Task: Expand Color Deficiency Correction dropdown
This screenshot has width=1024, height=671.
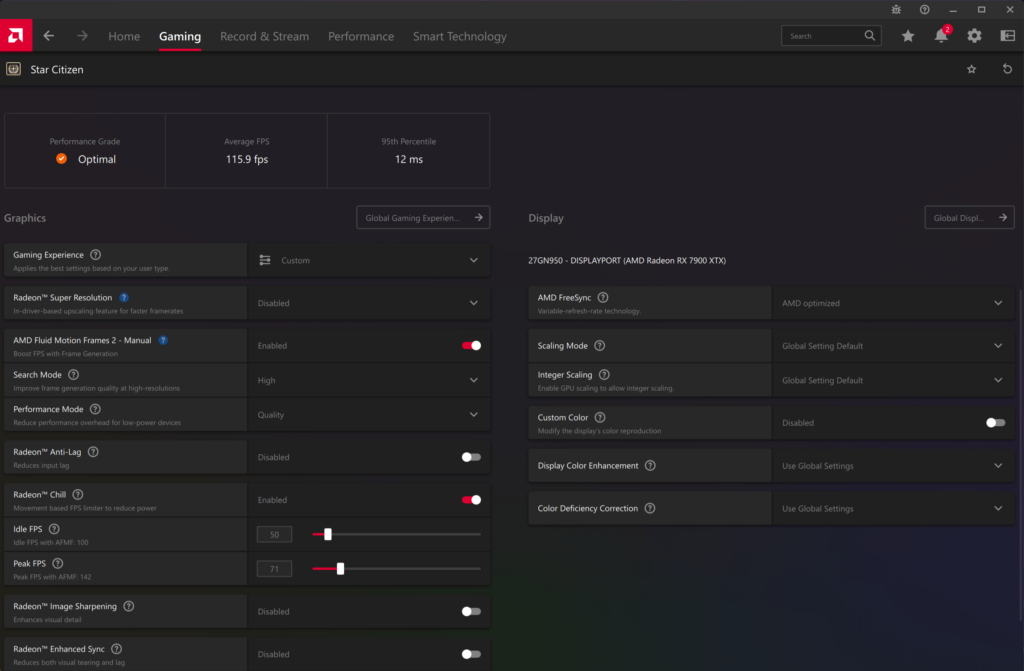Action: pos(893,508)
